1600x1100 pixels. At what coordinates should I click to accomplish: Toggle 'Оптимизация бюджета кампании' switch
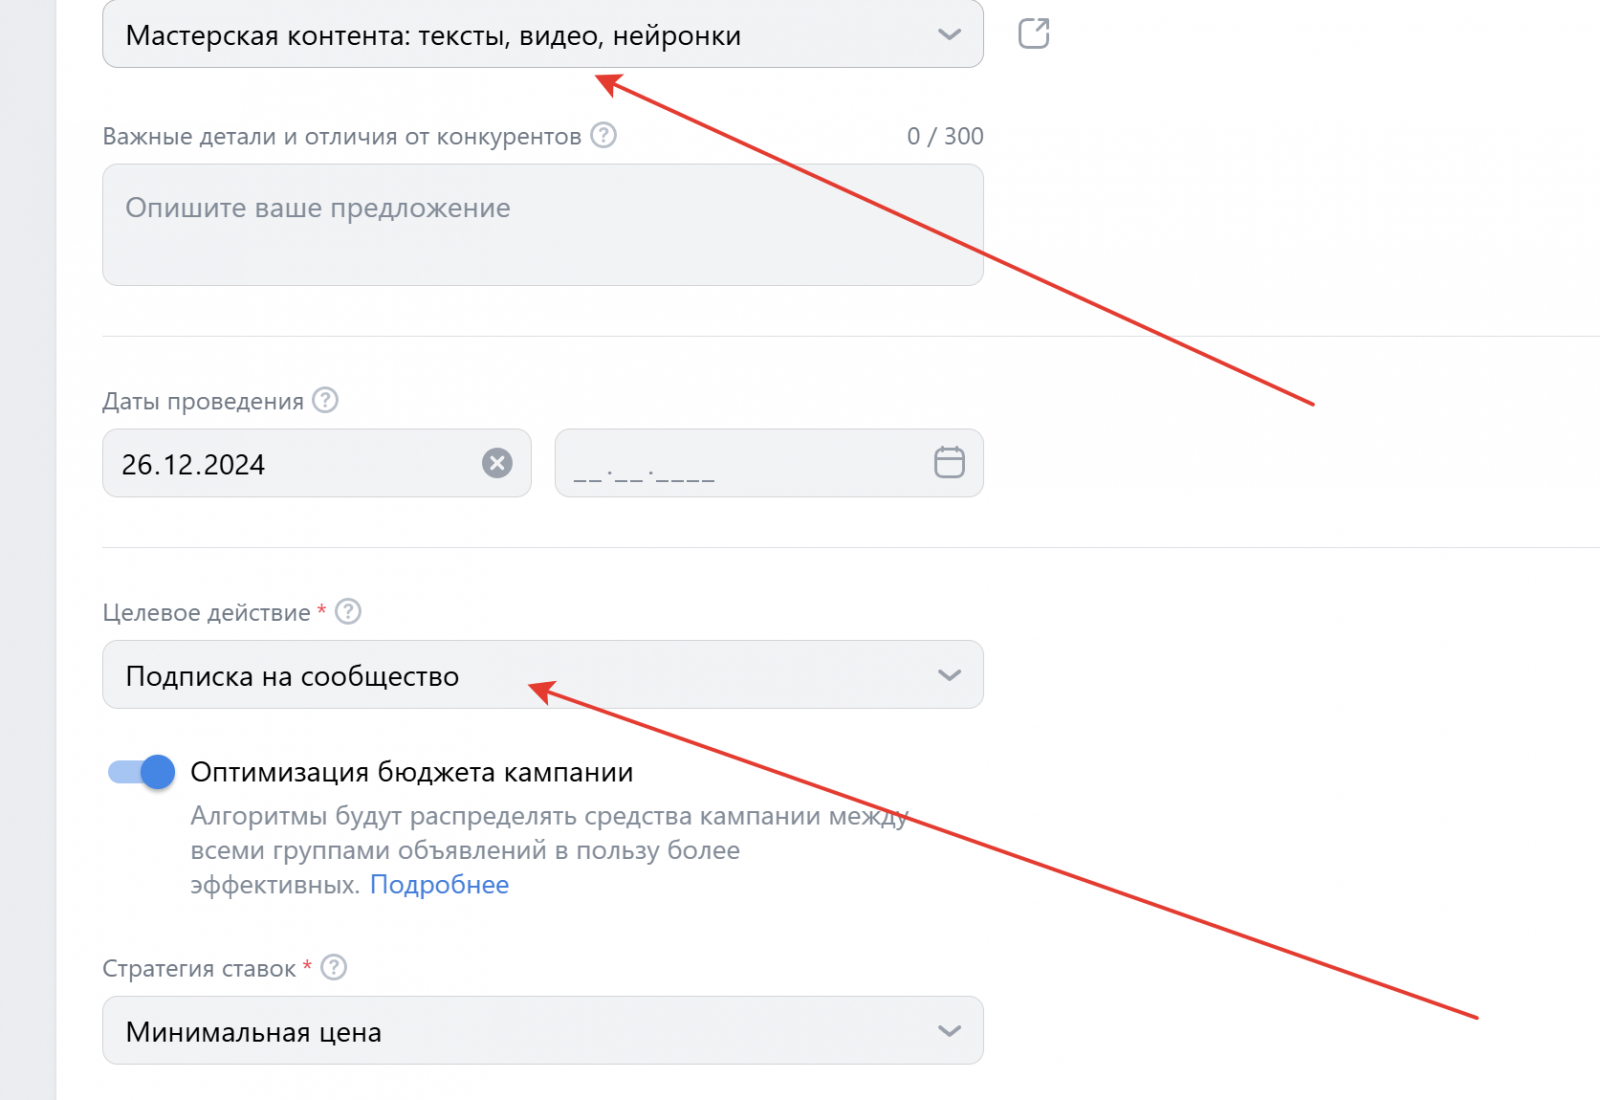click(141, 772)
